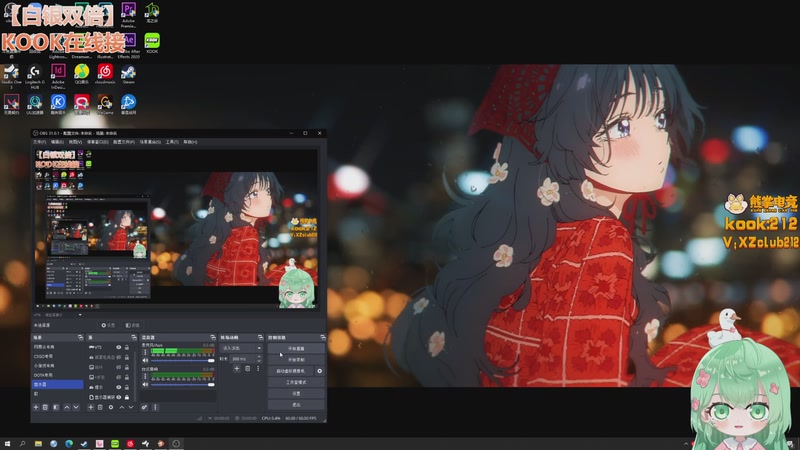The image size is (800, 450).
Task: Open the desktop audio channel options dots
Action: (x=145, y=377)
